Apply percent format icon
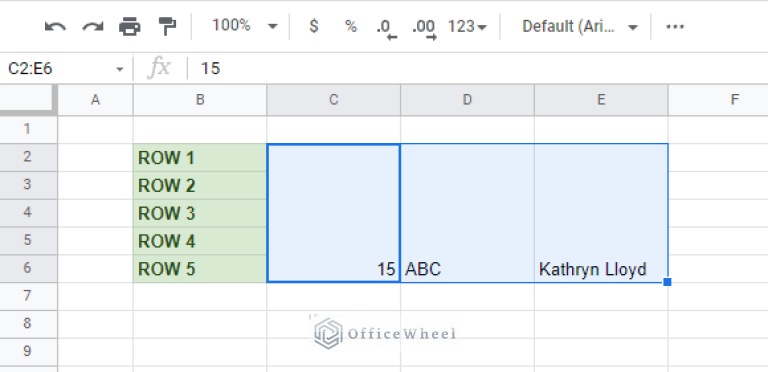Viewport: 768px width, 372px height. coord(351,26)
